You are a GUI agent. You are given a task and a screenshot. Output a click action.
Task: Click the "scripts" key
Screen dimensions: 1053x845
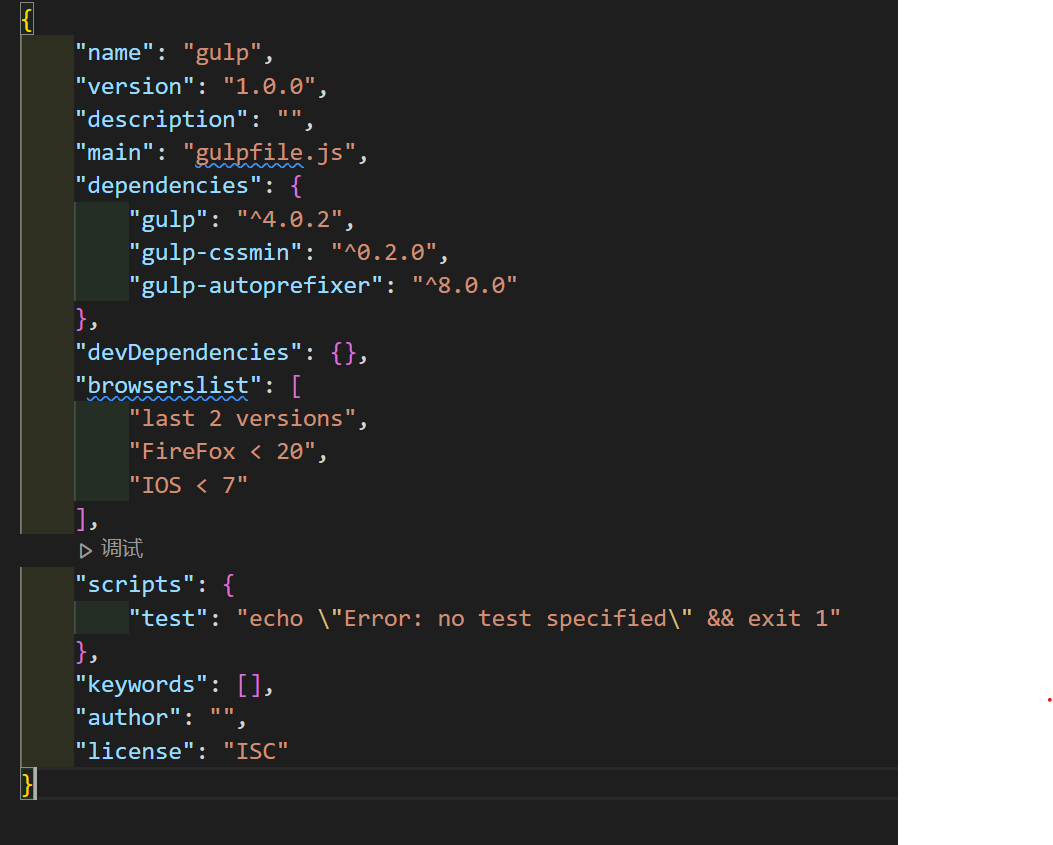point(135,585)
